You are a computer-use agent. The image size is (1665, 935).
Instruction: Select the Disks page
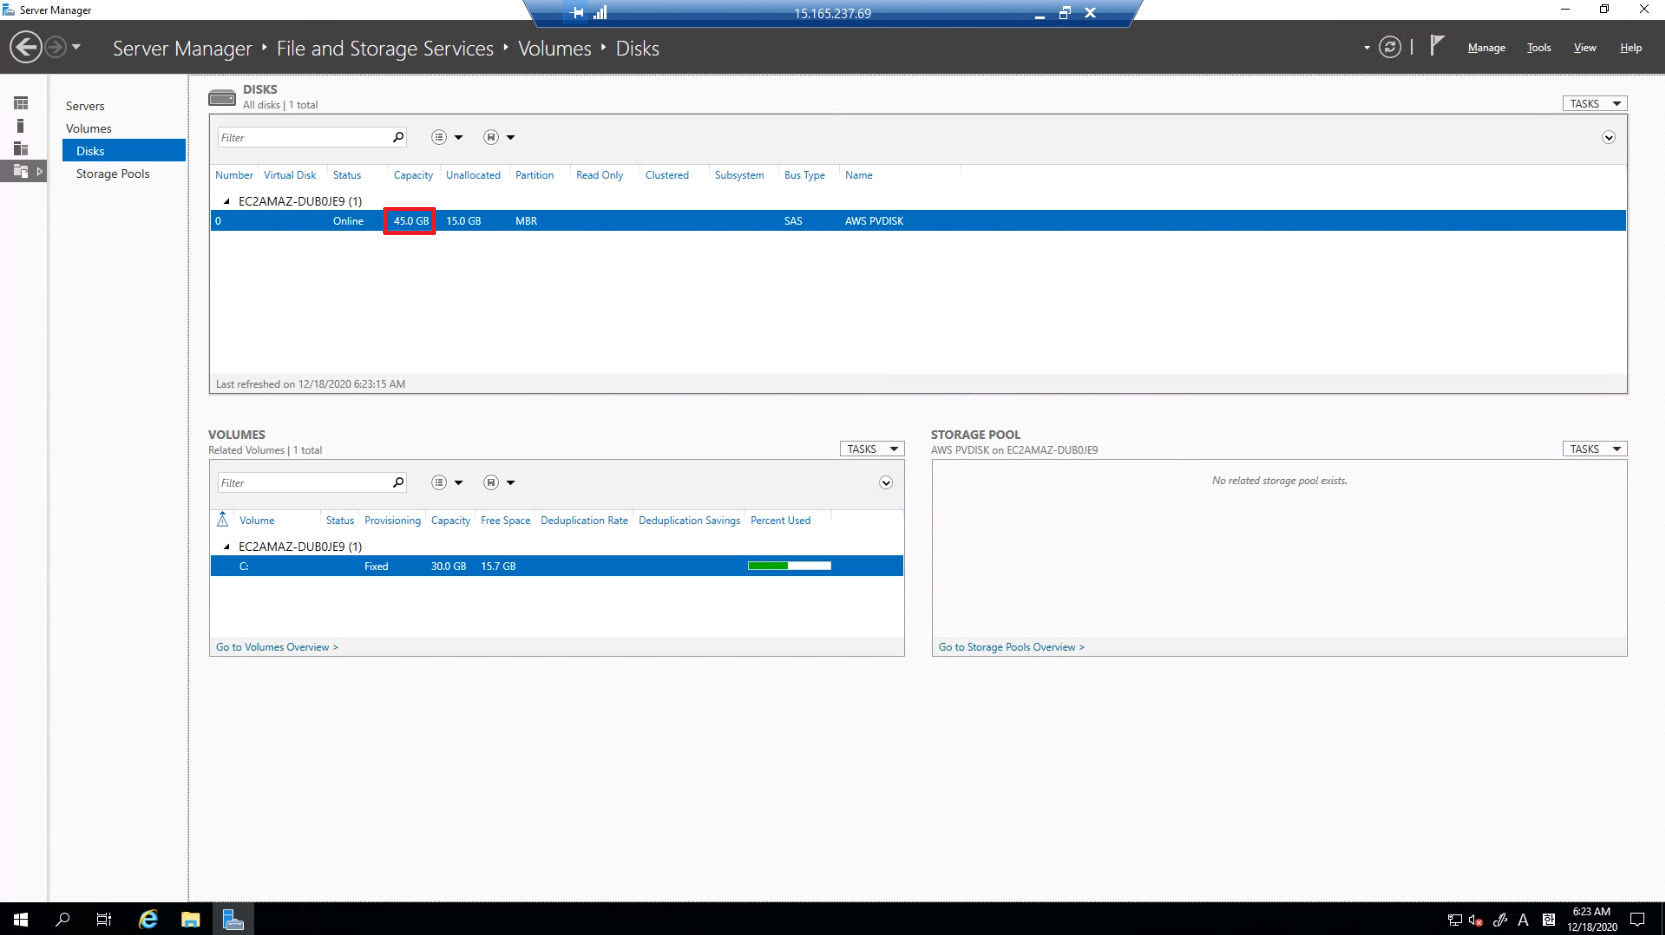point(124,151)
